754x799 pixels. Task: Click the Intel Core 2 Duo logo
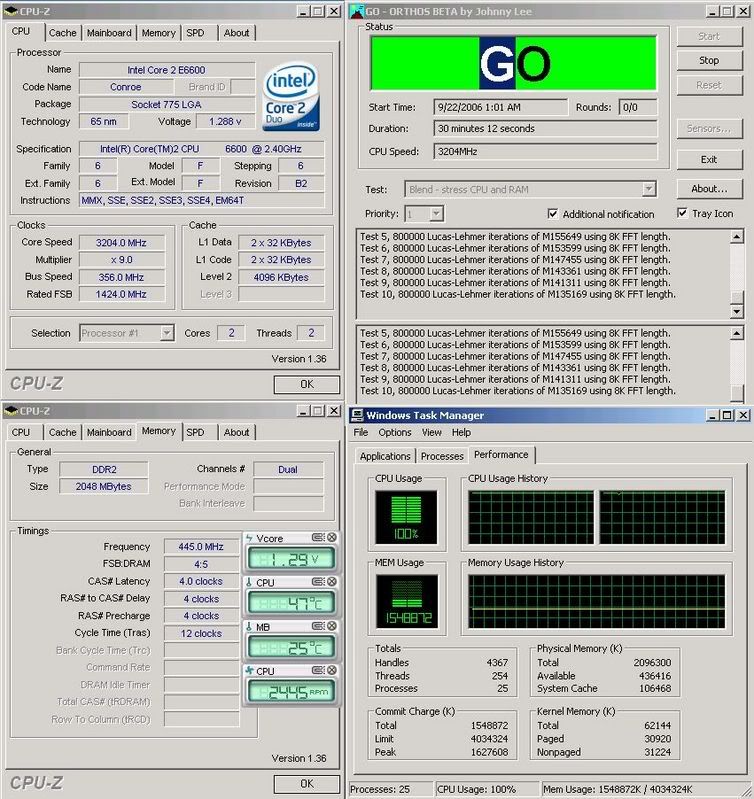click(291, 97)
